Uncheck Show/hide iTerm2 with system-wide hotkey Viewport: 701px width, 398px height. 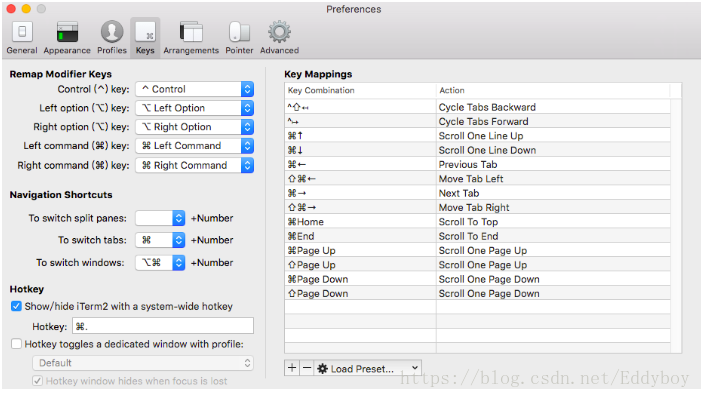click(x=16, y=306)
